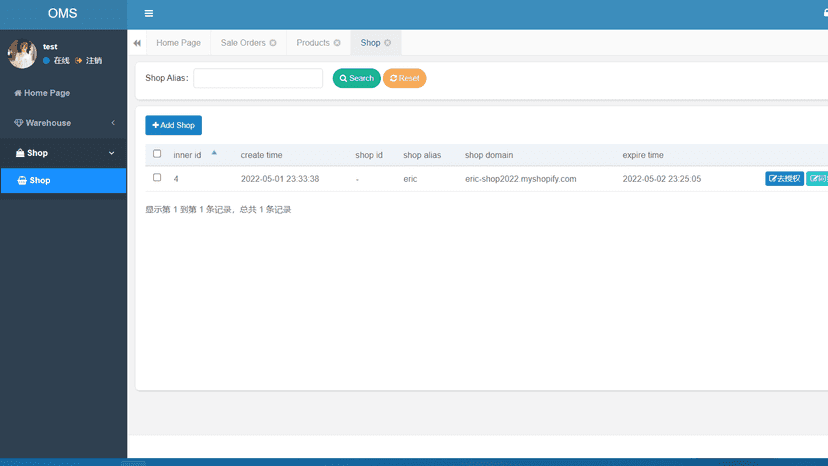Check the row for shop eric
Image resolution: width=828 pixels, height=466 pixels.
point(157,178)
